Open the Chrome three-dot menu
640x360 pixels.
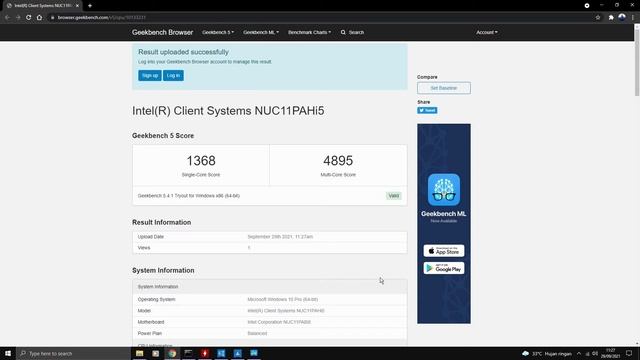[x=633, y=18]
